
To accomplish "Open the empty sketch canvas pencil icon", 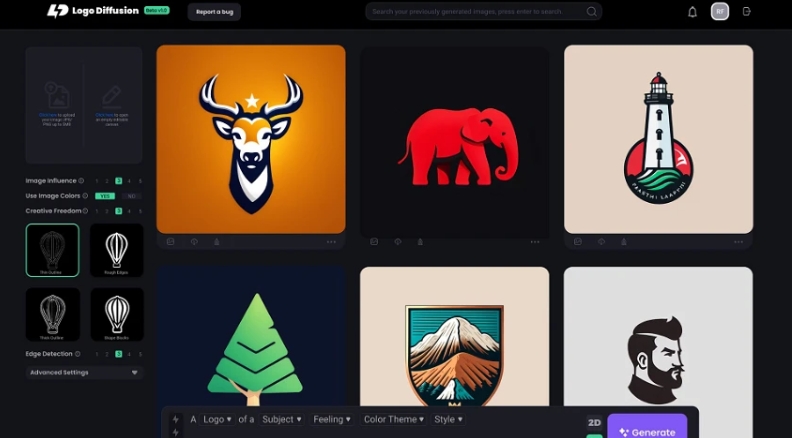I will (112, 96).
